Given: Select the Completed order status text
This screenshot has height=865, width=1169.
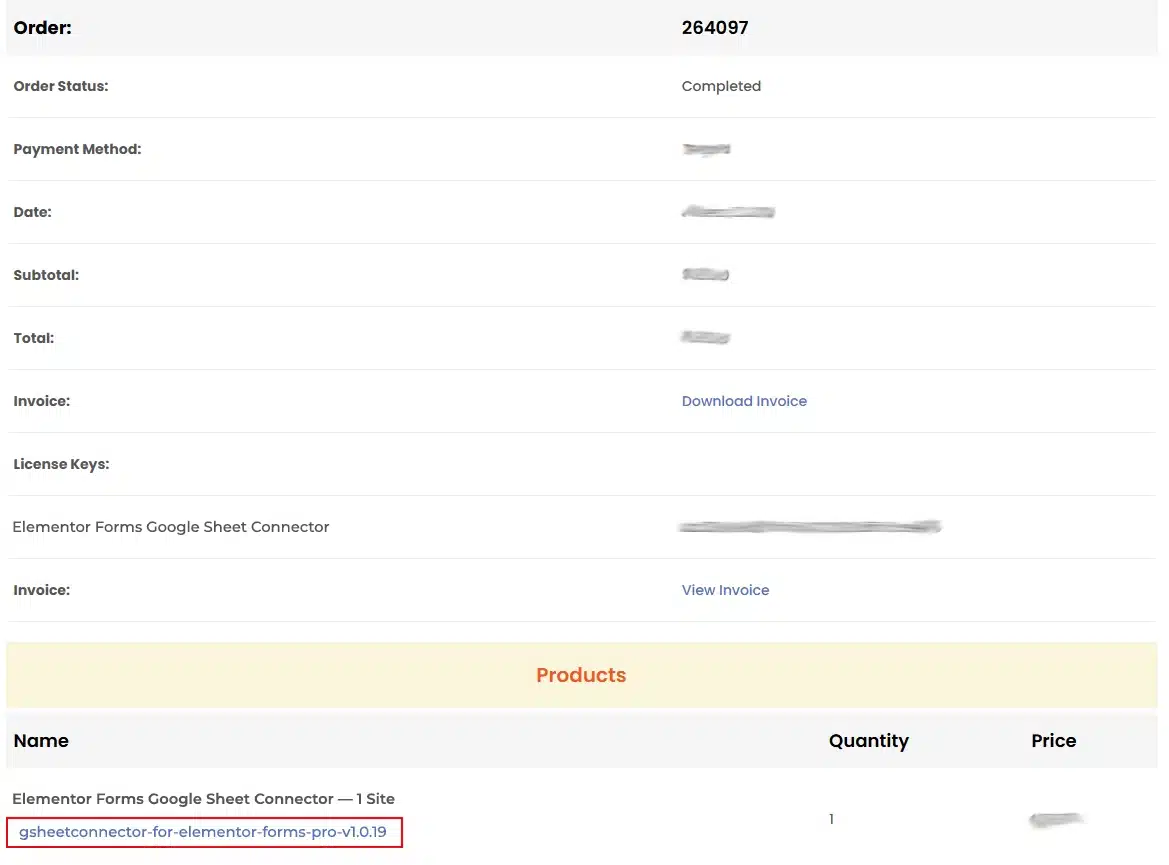Looking at the screenshot, I should 721,86.
